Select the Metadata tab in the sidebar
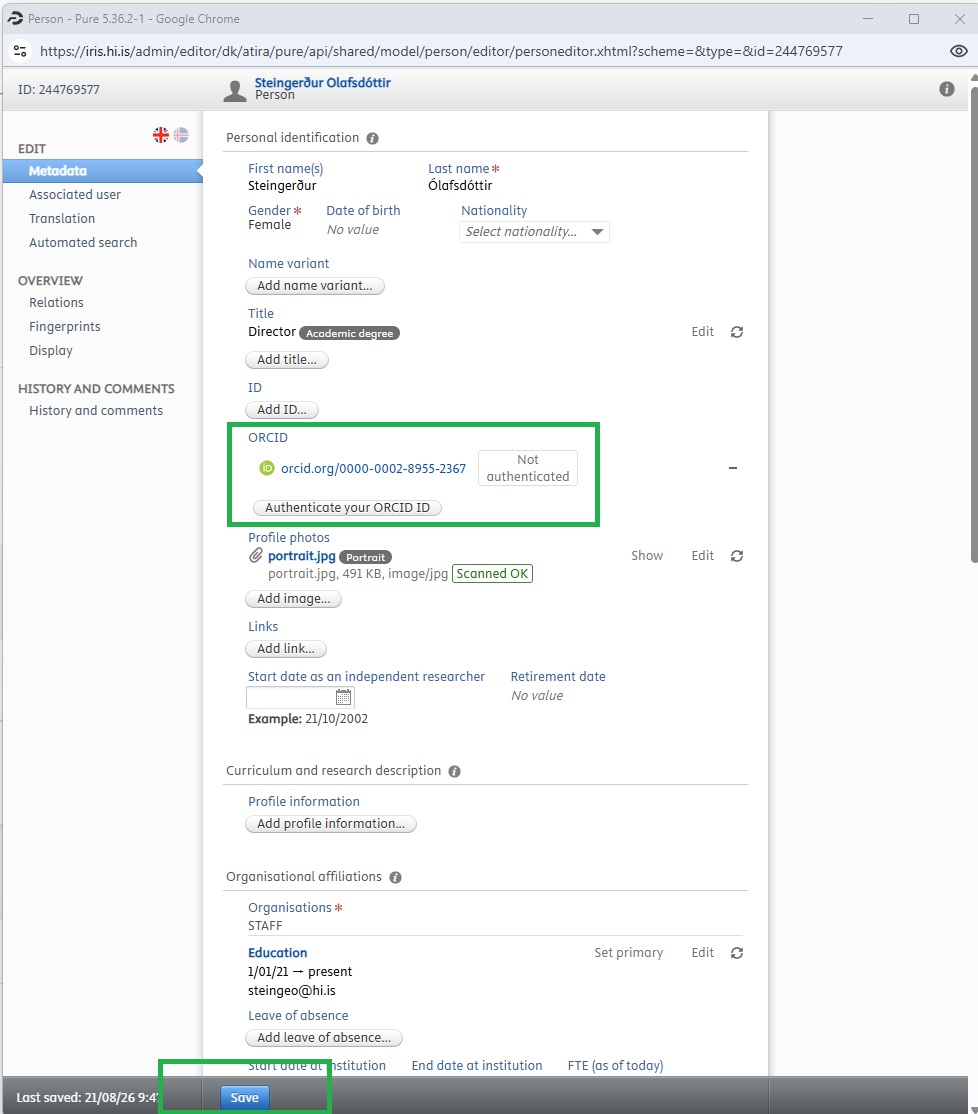 (x=103, y=171)
